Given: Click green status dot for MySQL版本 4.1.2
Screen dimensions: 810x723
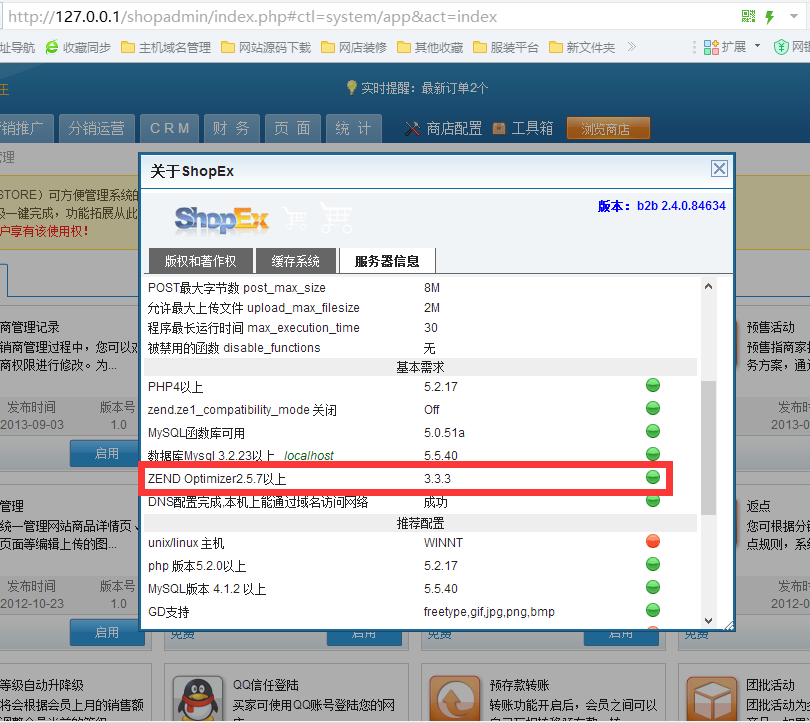Looking at the screenshot, I should coord(653,587).
